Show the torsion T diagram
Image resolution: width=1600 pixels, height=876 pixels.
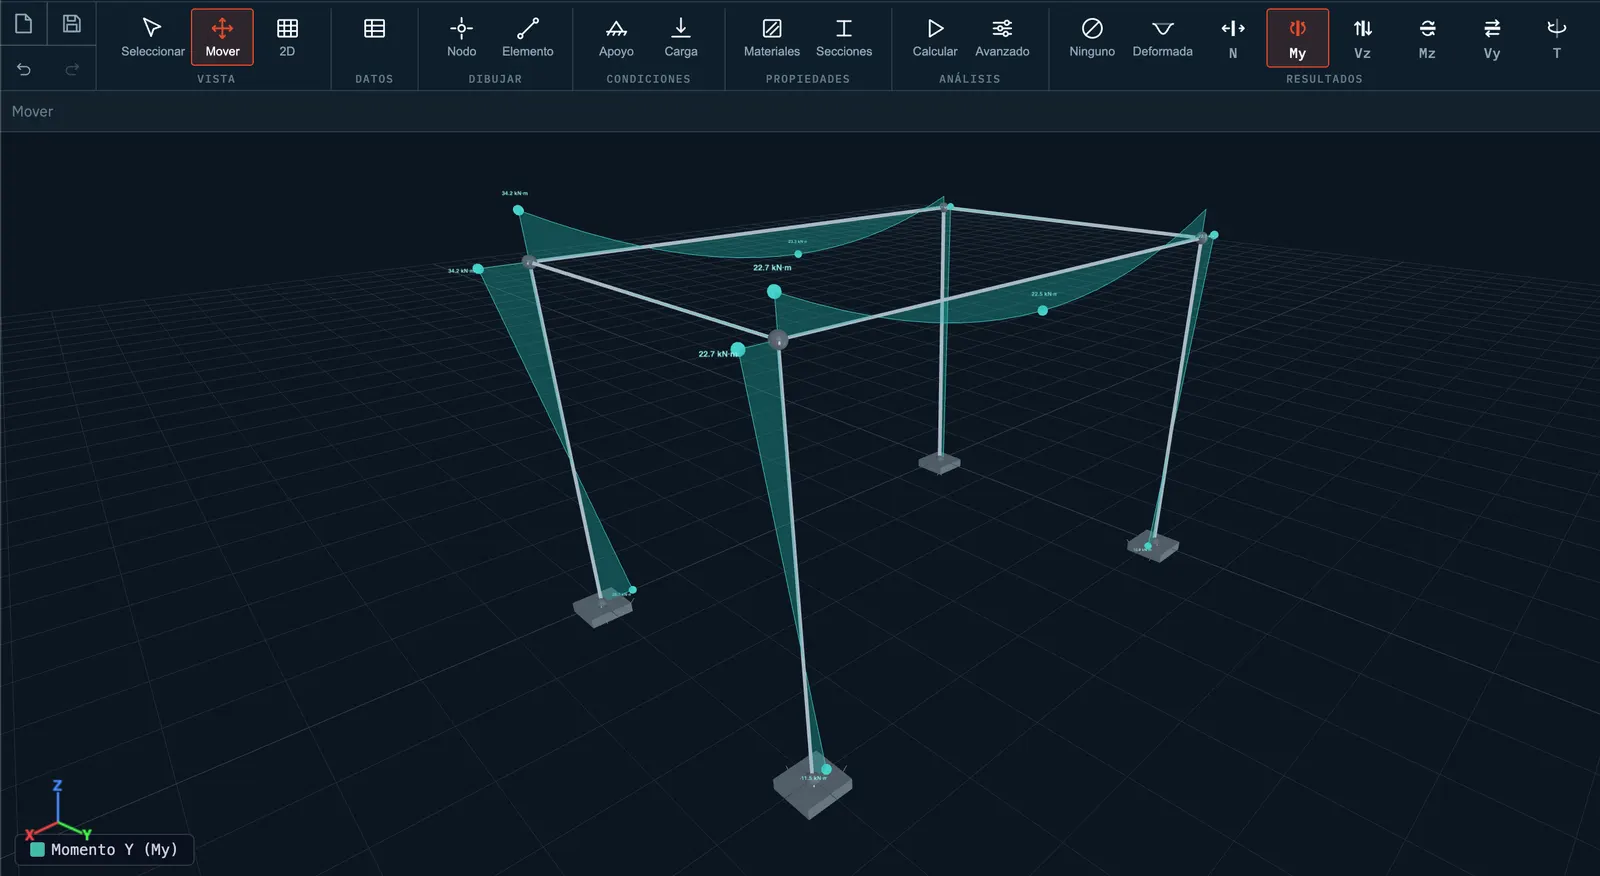1556,38
